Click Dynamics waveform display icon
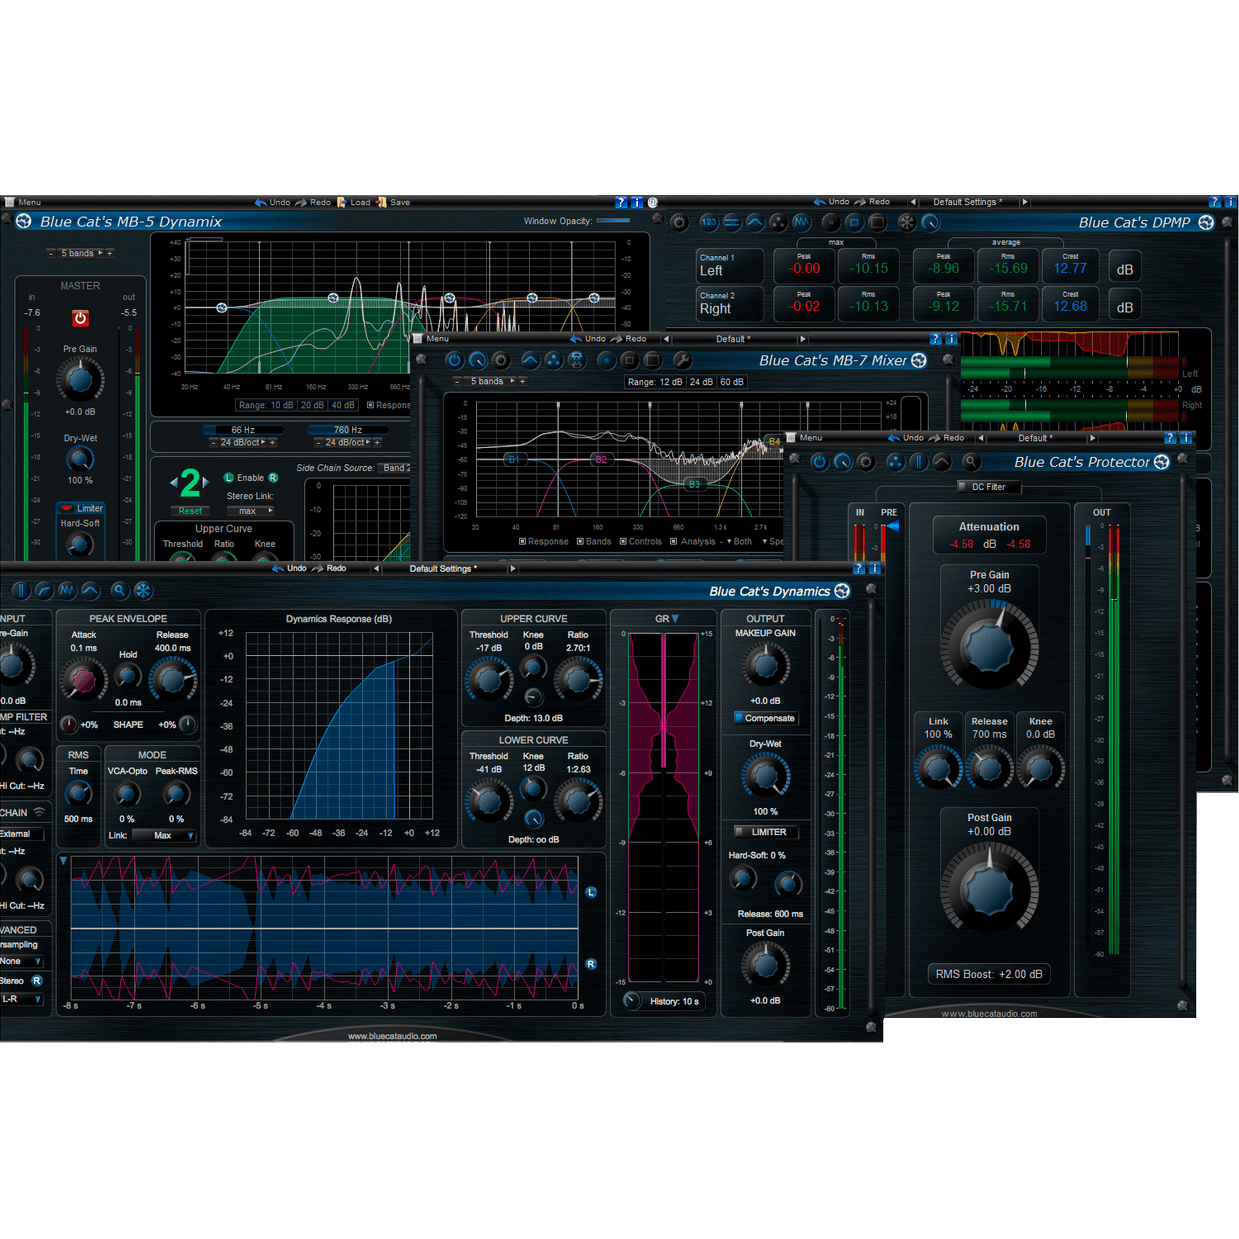The height and width of the screenshot is (1239, 1239). click(67, 591)
